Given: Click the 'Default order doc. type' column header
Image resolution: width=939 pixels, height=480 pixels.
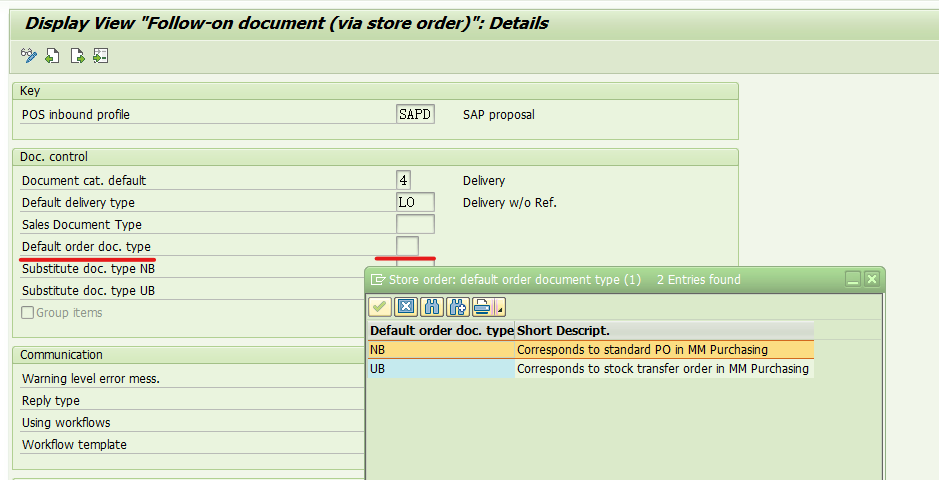Looking at the screenshot, I should (x=441, y=330).
